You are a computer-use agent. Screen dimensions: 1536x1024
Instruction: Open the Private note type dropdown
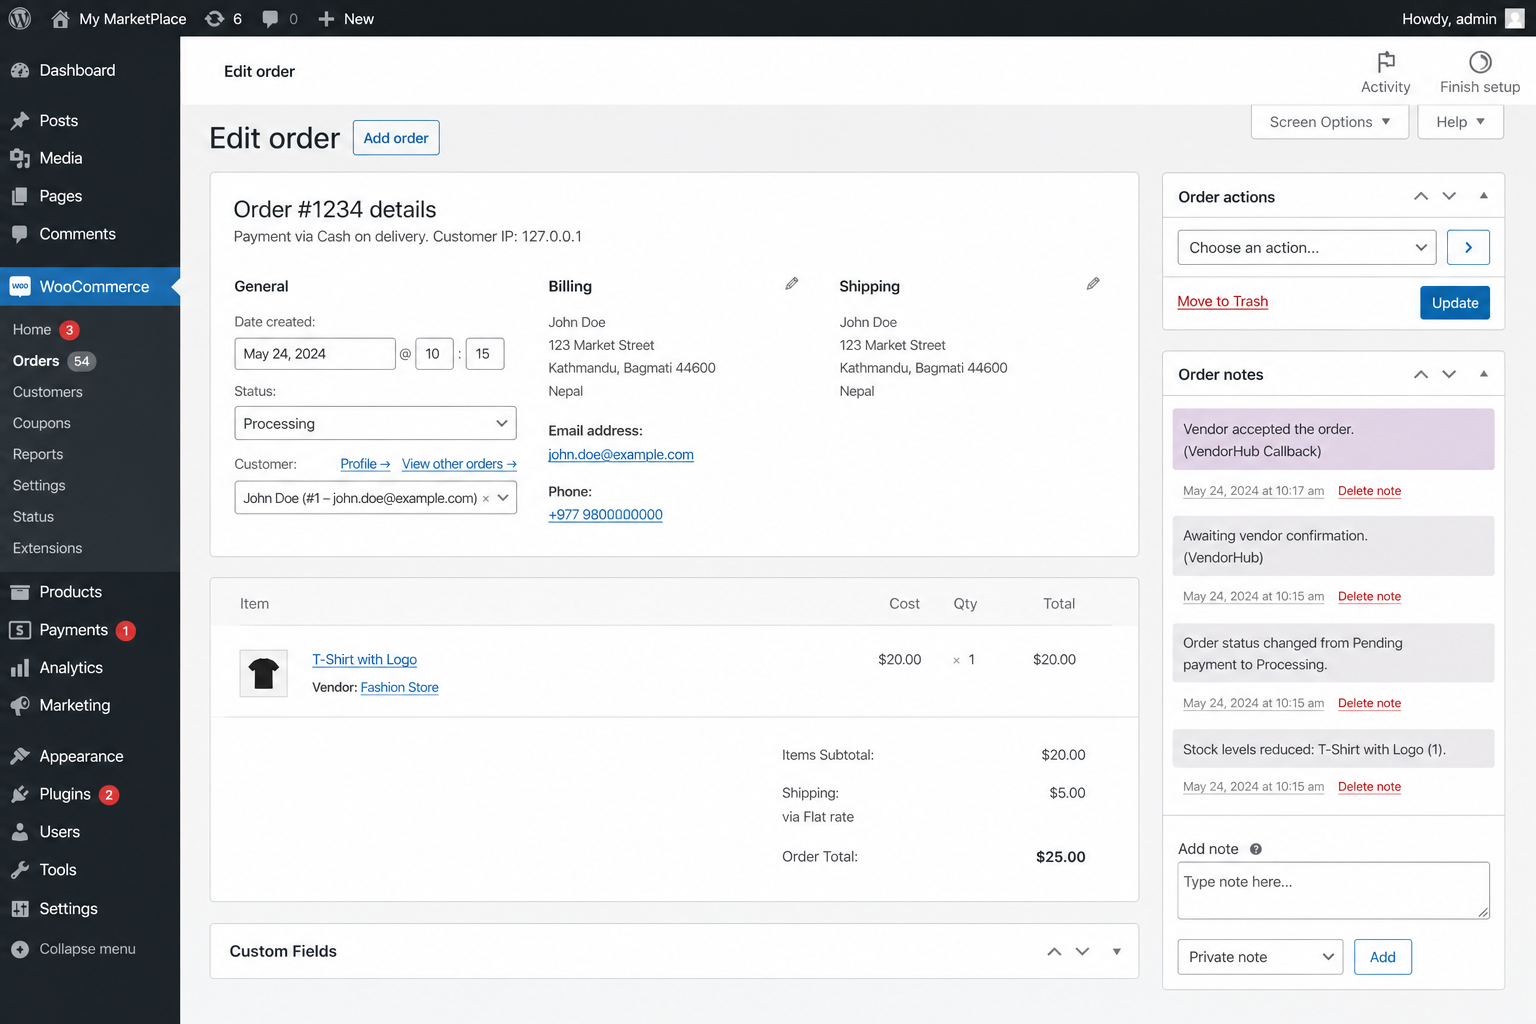(1260, 957)
